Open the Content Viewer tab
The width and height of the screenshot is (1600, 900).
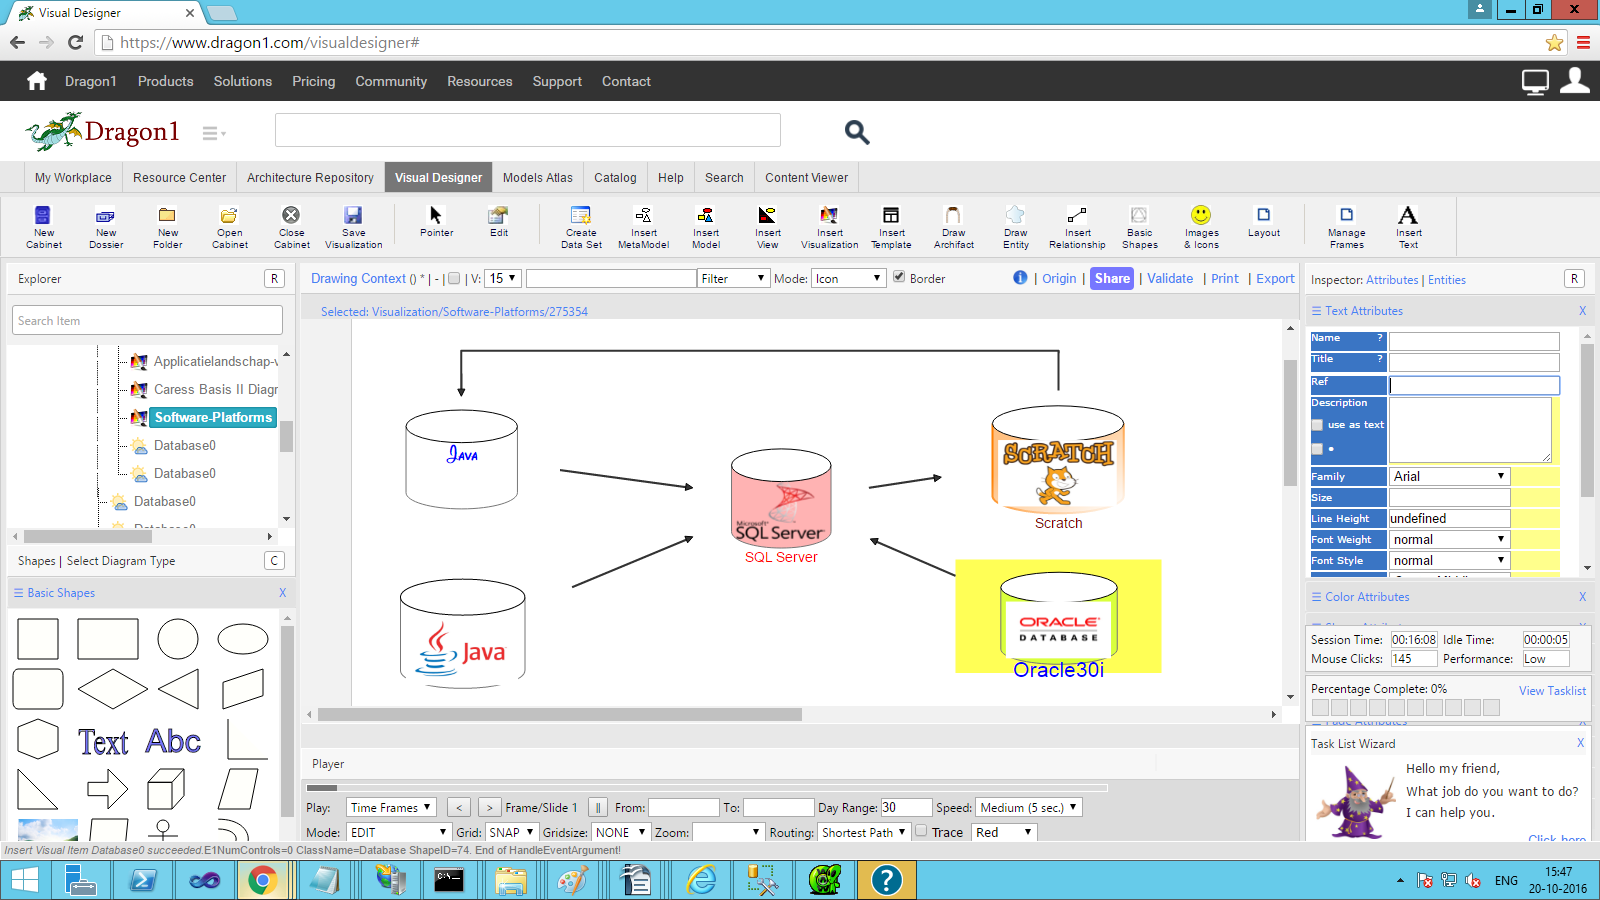tap(806, 177)
